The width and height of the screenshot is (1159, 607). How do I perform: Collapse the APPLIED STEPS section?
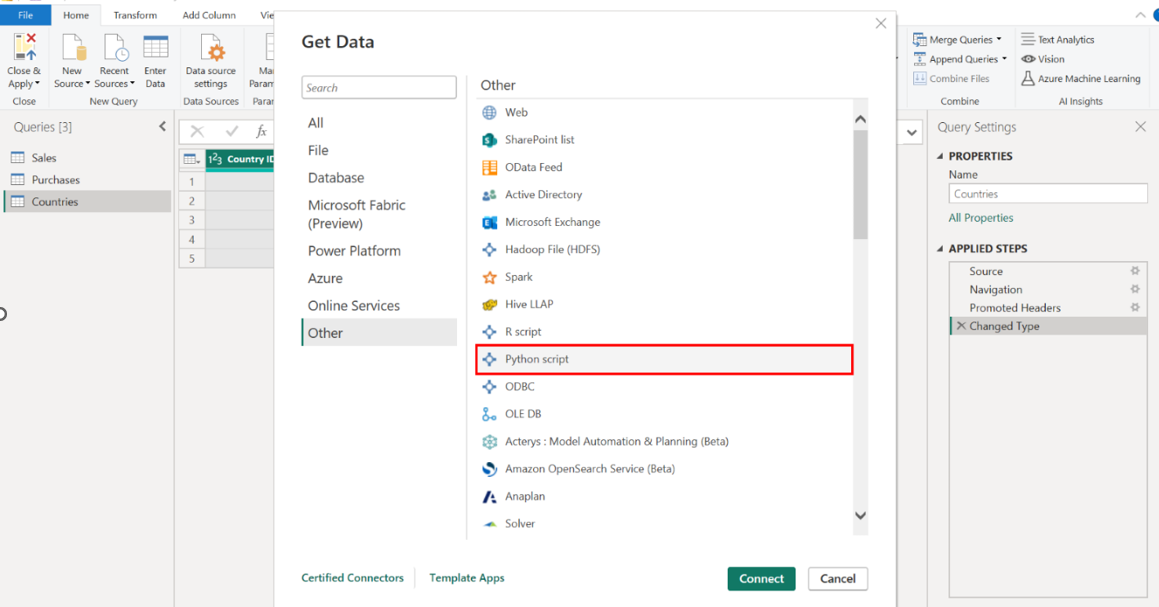pos(940,249)
